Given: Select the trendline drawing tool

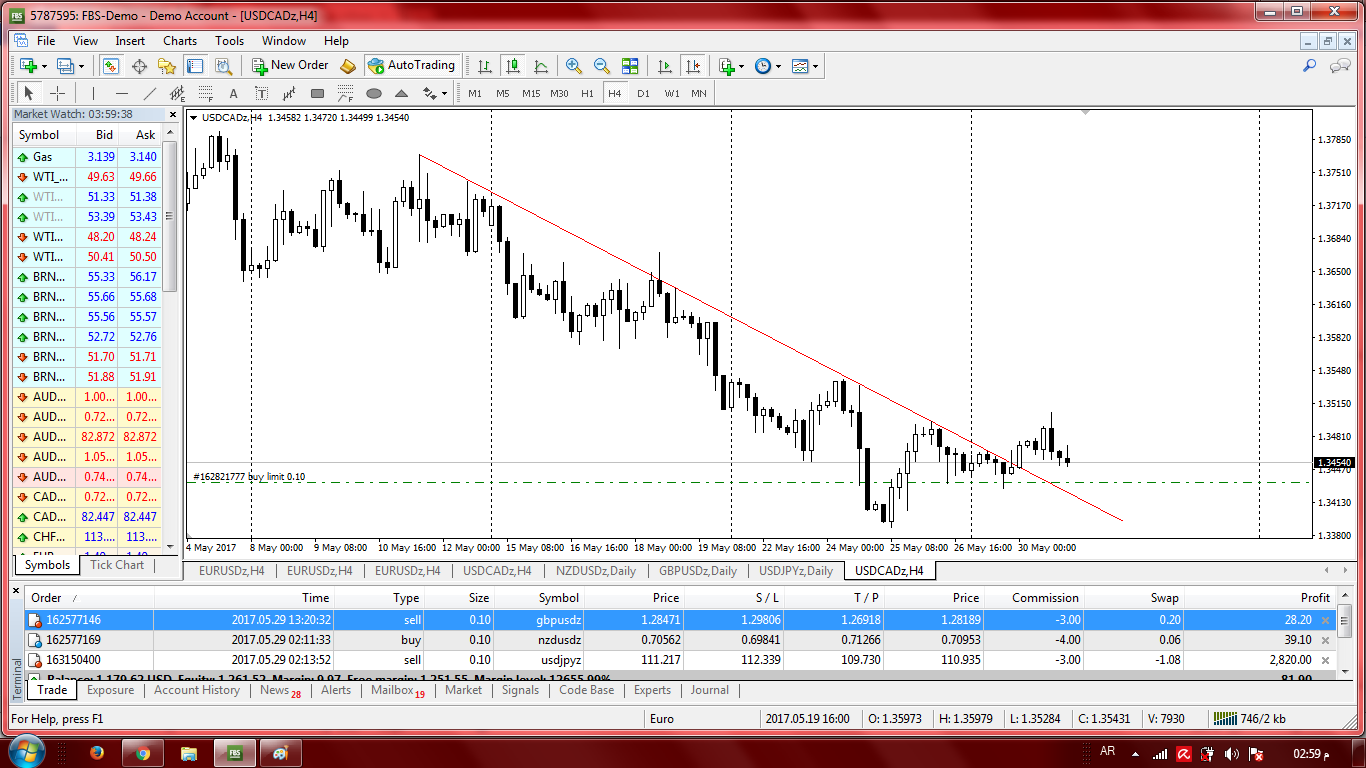Looking at the screenshot, I should [149, 93].
